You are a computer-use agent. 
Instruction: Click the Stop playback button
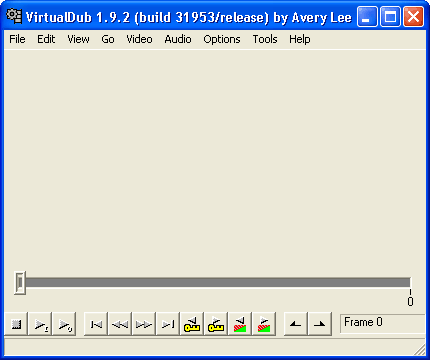(x=16, y=324)
